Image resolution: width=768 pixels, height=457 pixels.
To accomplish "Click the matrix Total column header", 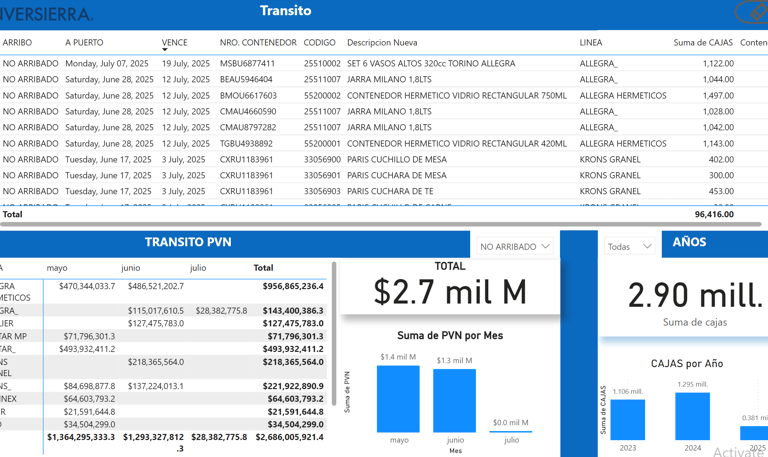I will click(x=263, y=268).
